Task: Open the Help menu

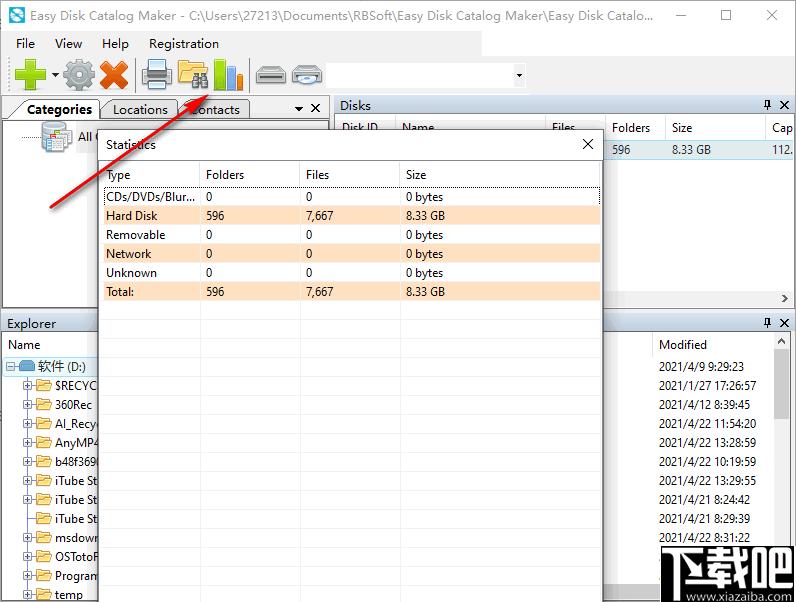Action: tap(115, 44)
